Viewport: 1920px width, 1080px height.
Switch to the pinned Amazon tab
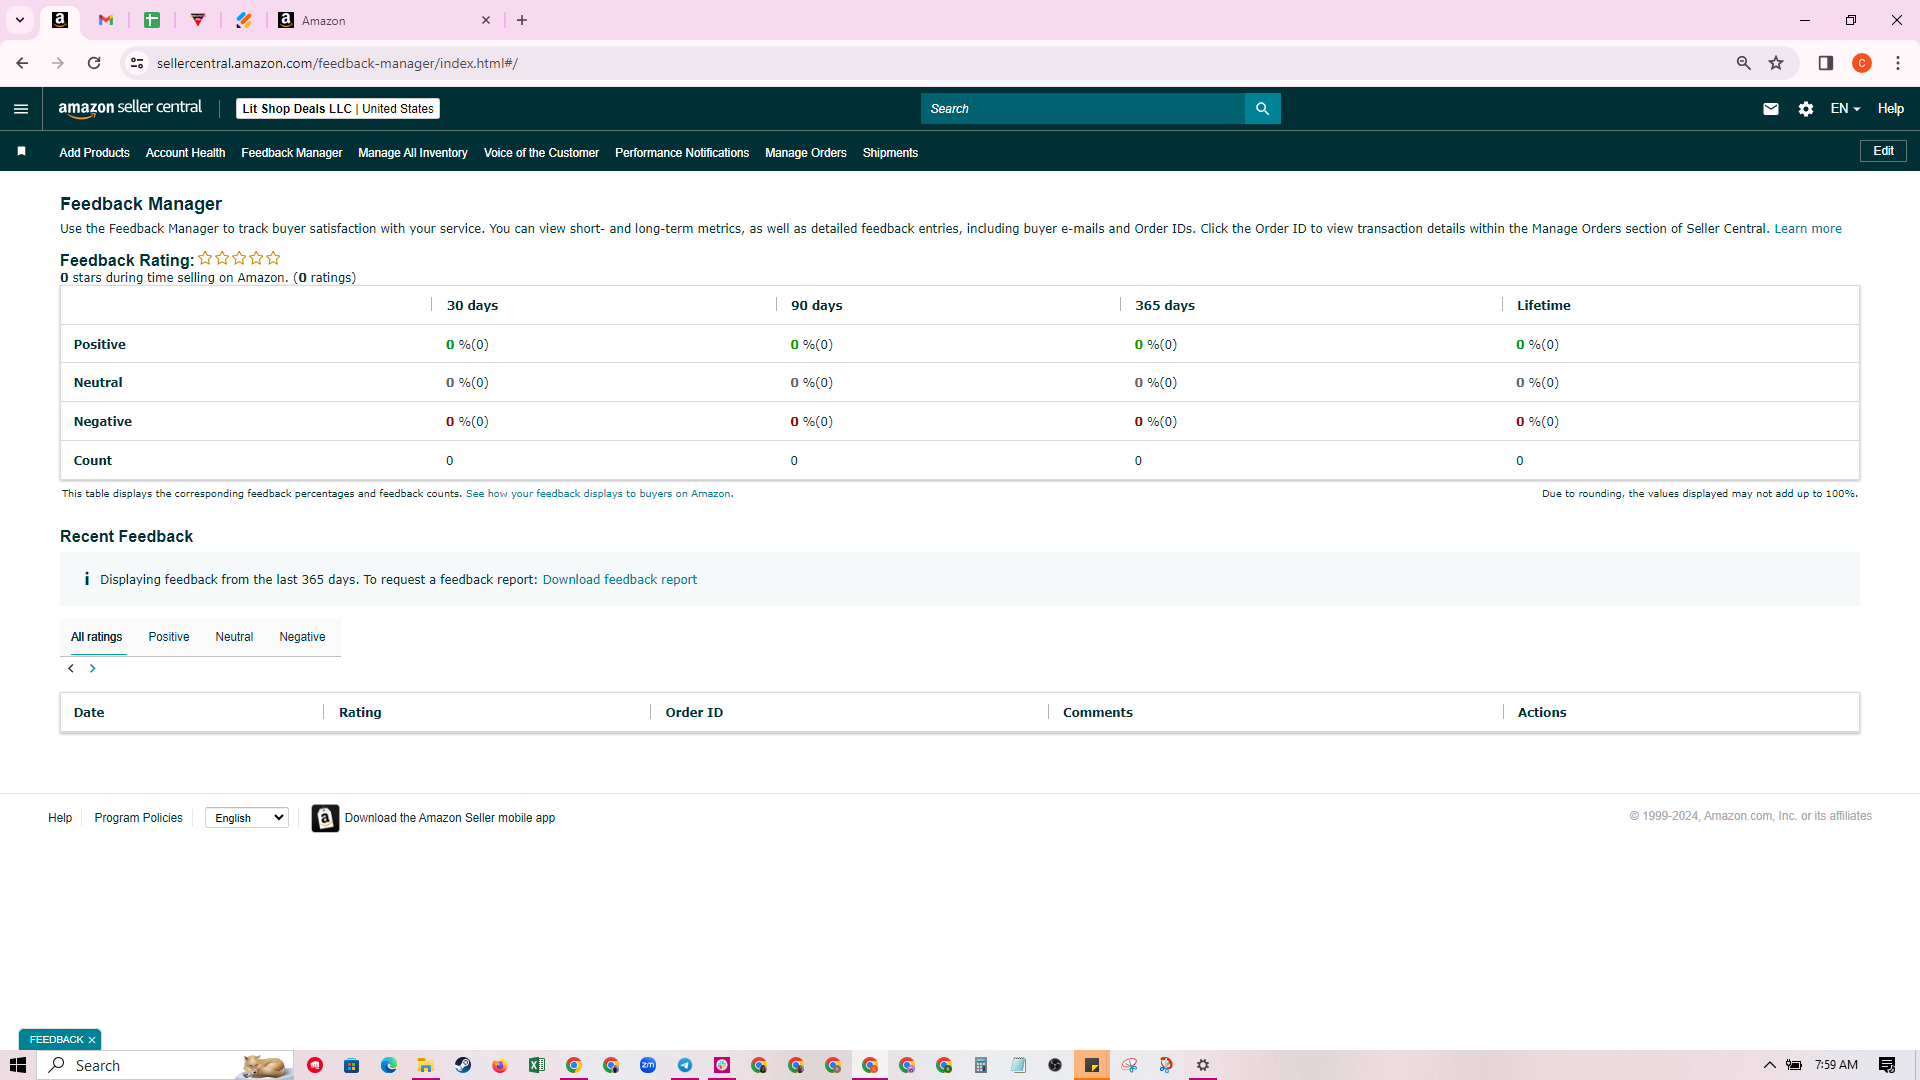click(60, 20)
